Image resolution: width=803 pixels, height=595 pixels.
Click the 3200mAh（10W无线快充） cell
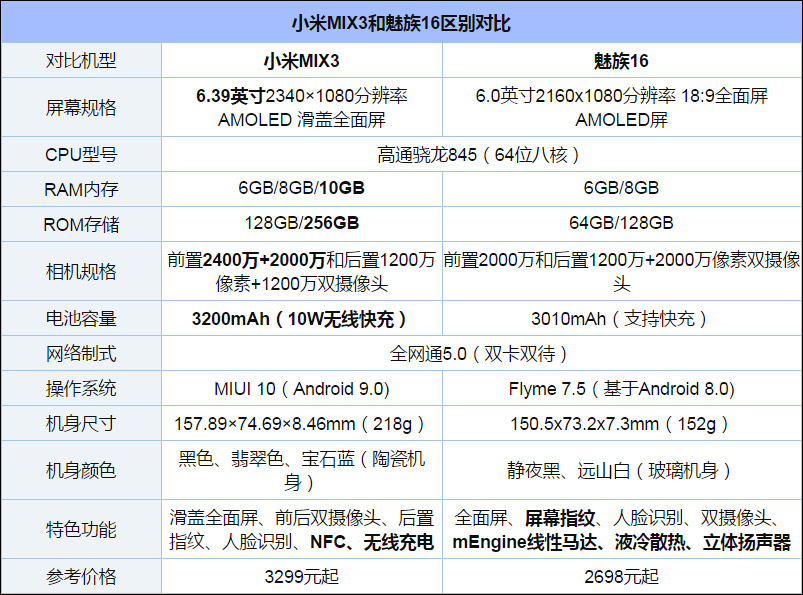[302, 318]
